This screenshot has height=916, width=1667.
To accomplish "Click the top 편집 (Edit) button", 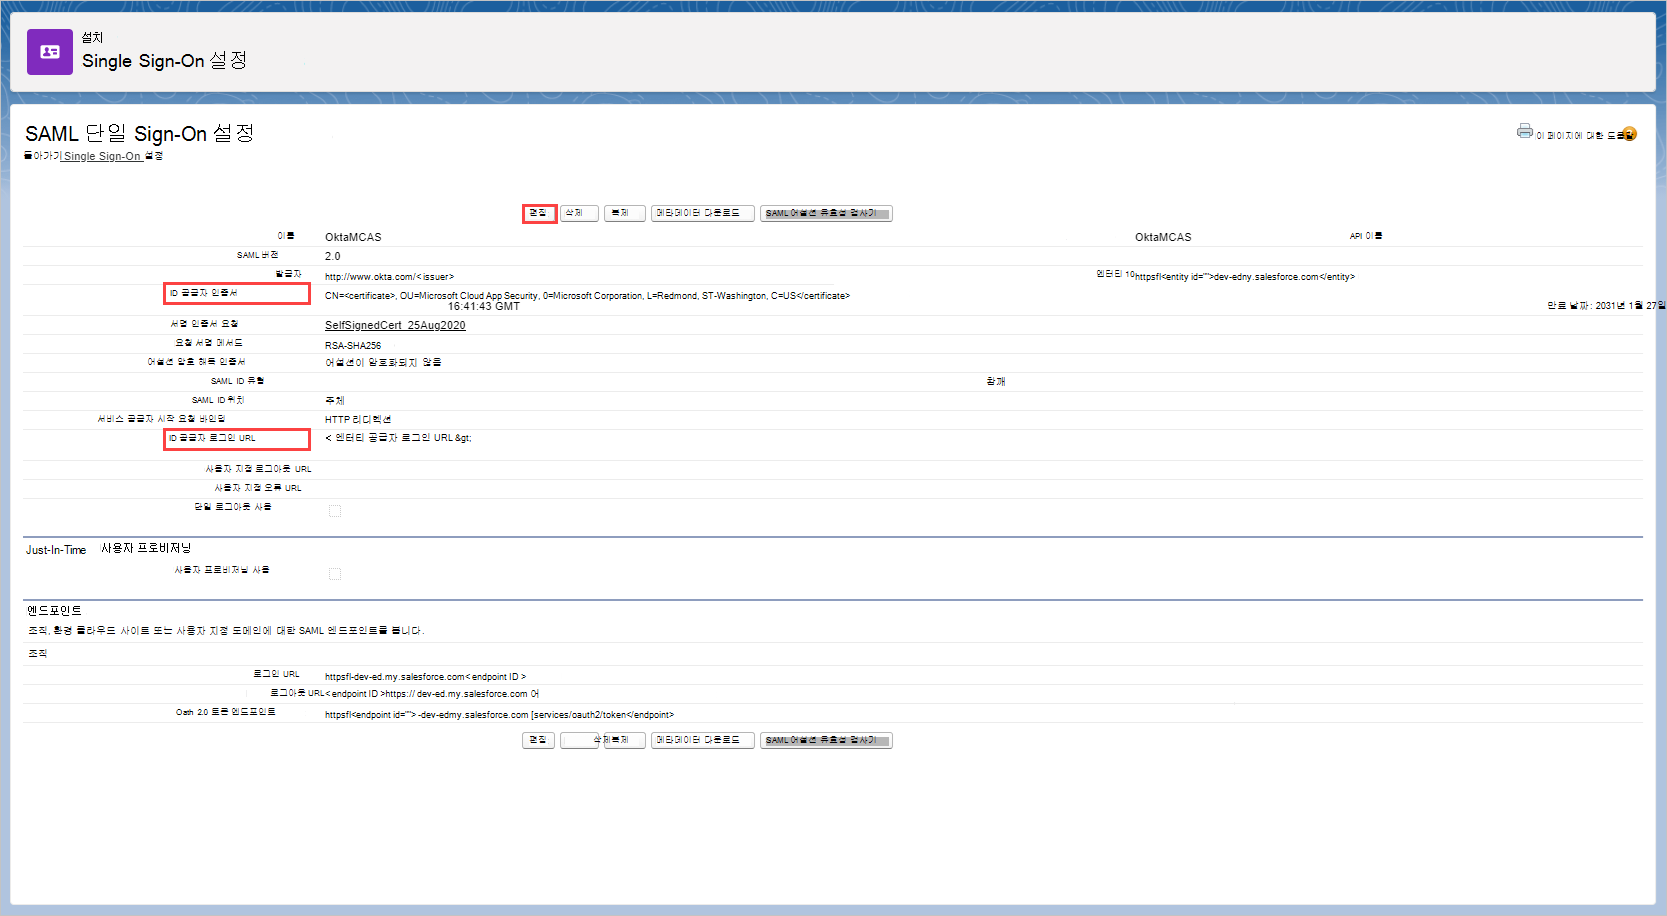I will pos(539,213).
